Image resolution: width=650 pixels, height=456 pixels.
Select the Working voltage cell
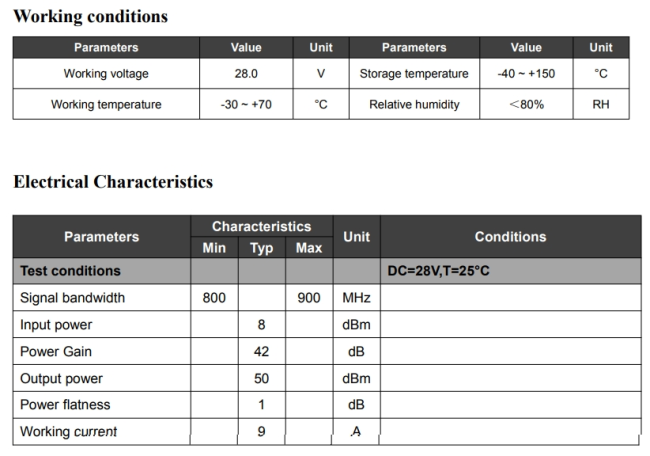click(106, 74)
